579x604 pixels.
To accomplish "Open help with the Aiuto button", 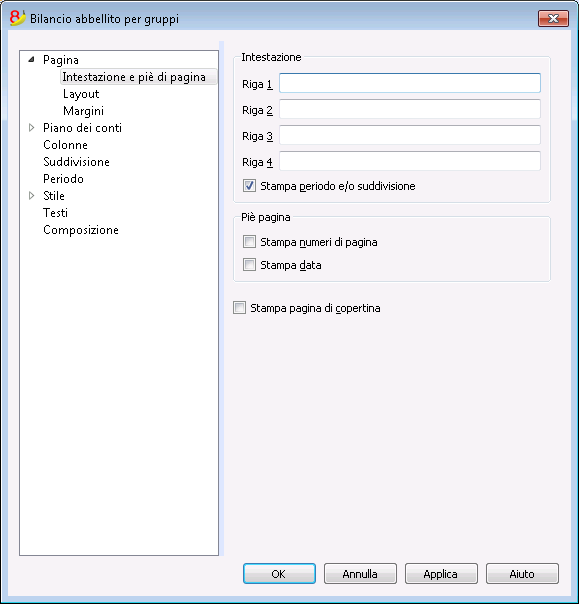I will [x=522, y=574].
